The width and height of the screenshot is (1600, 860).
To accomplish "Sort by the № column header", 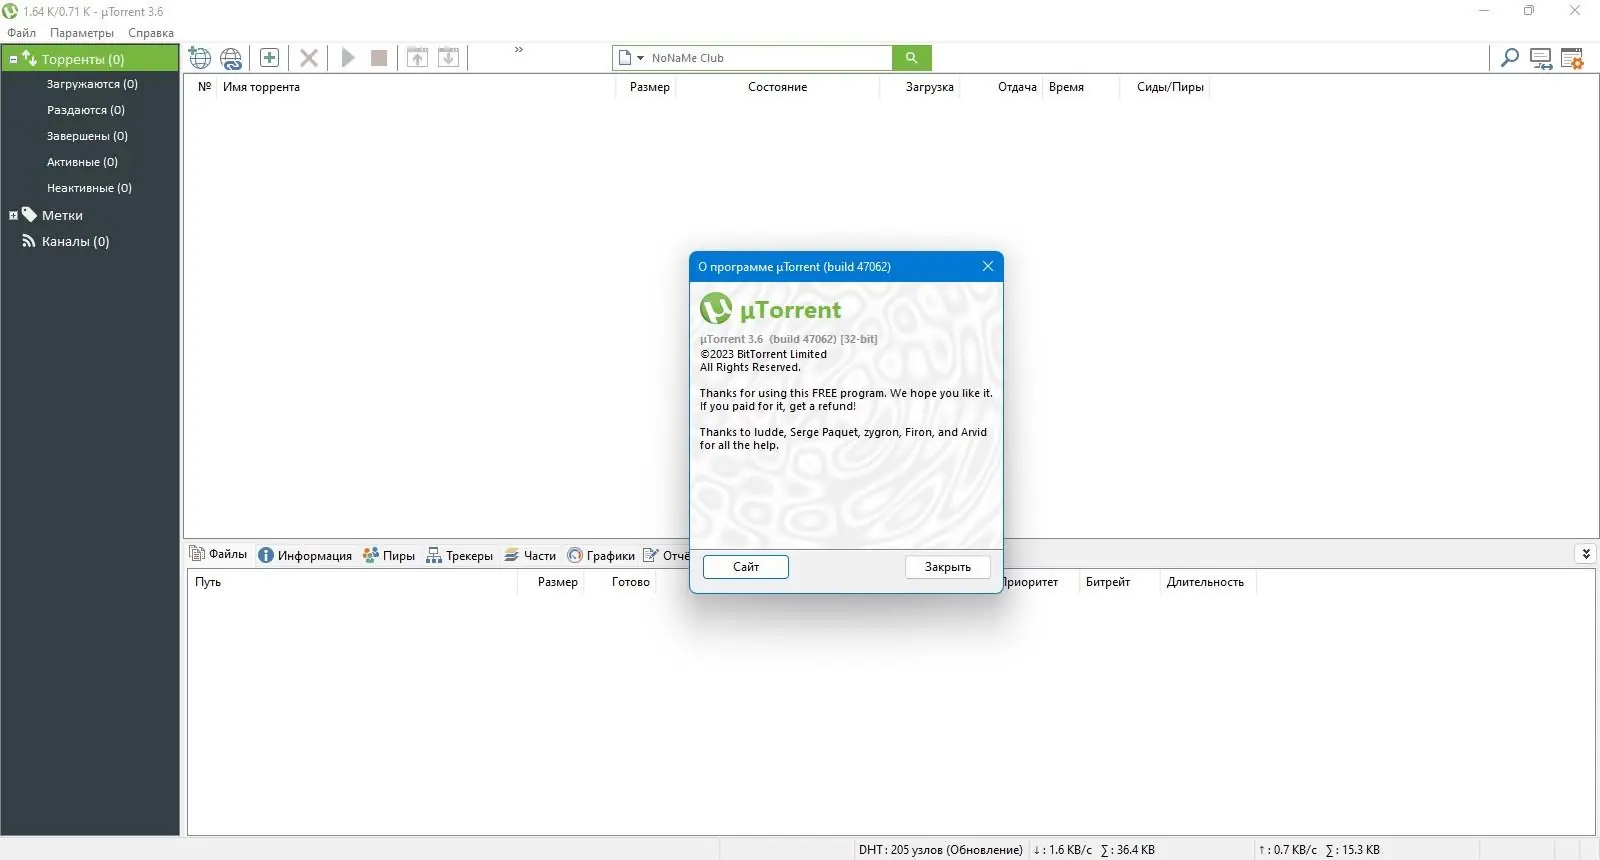I will (x=204, y=87).
